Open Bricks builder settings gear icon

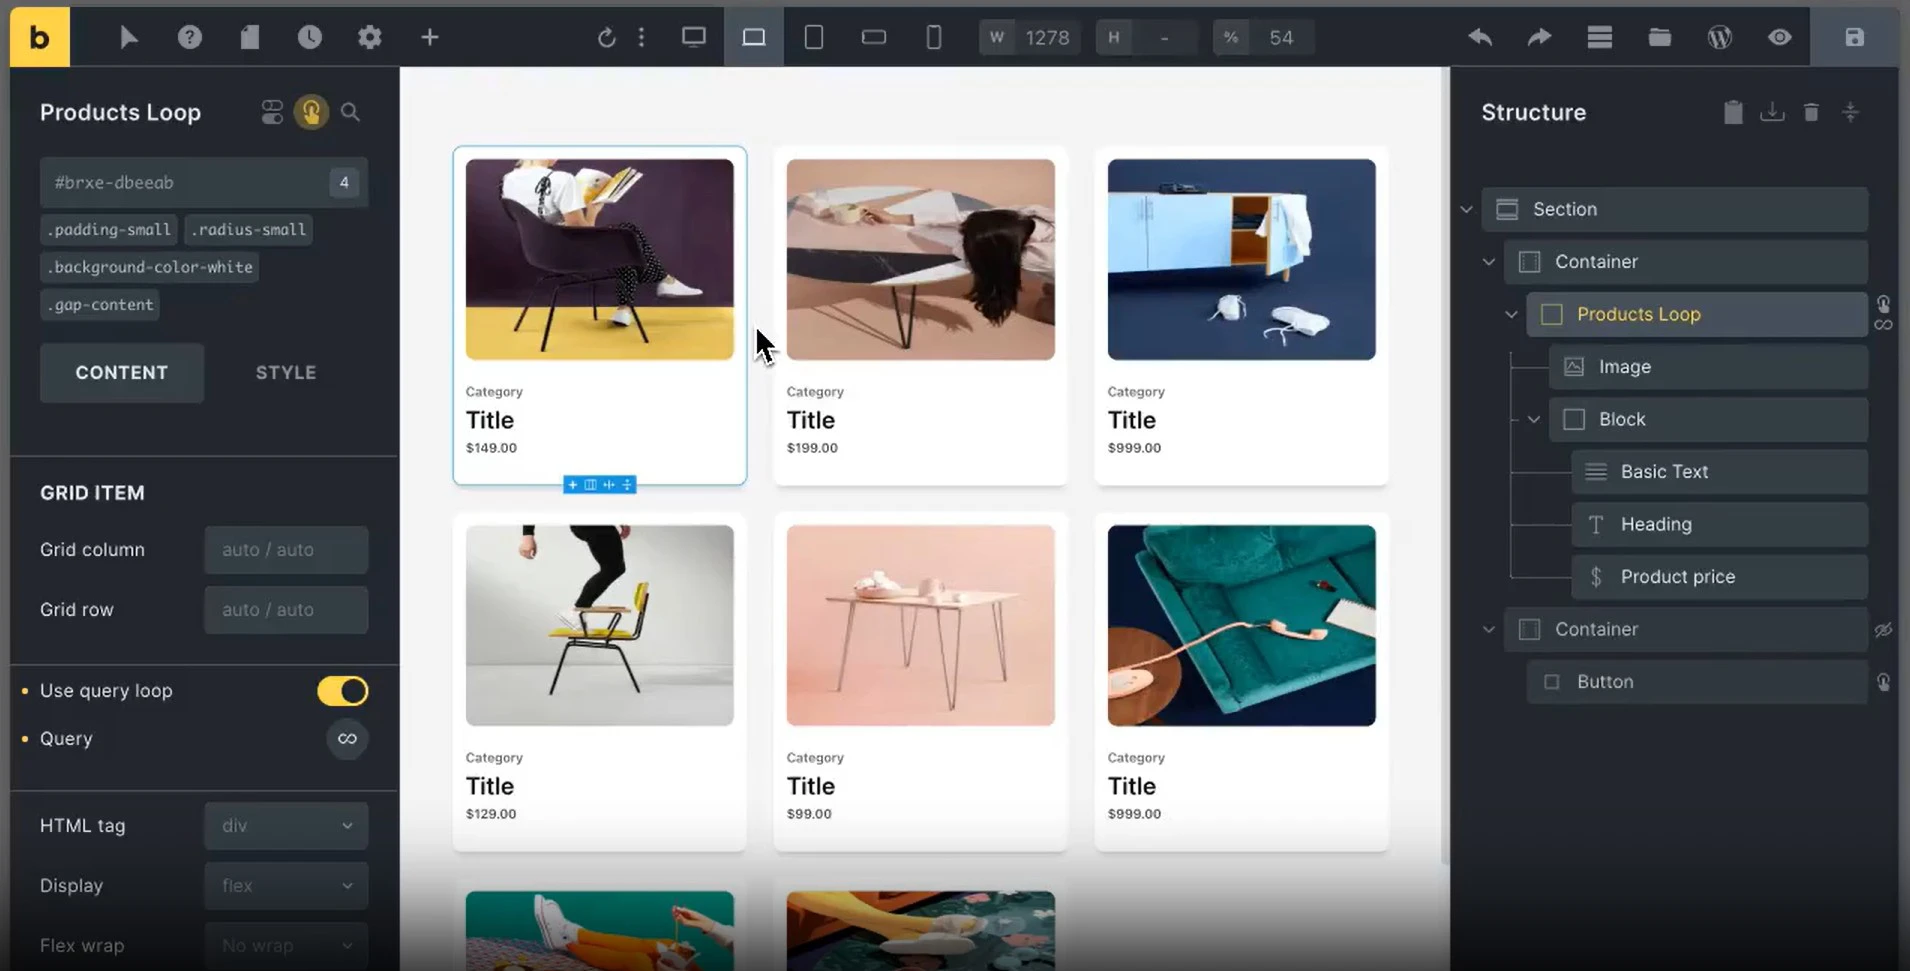pyautogui.click(x=369, y=37)
